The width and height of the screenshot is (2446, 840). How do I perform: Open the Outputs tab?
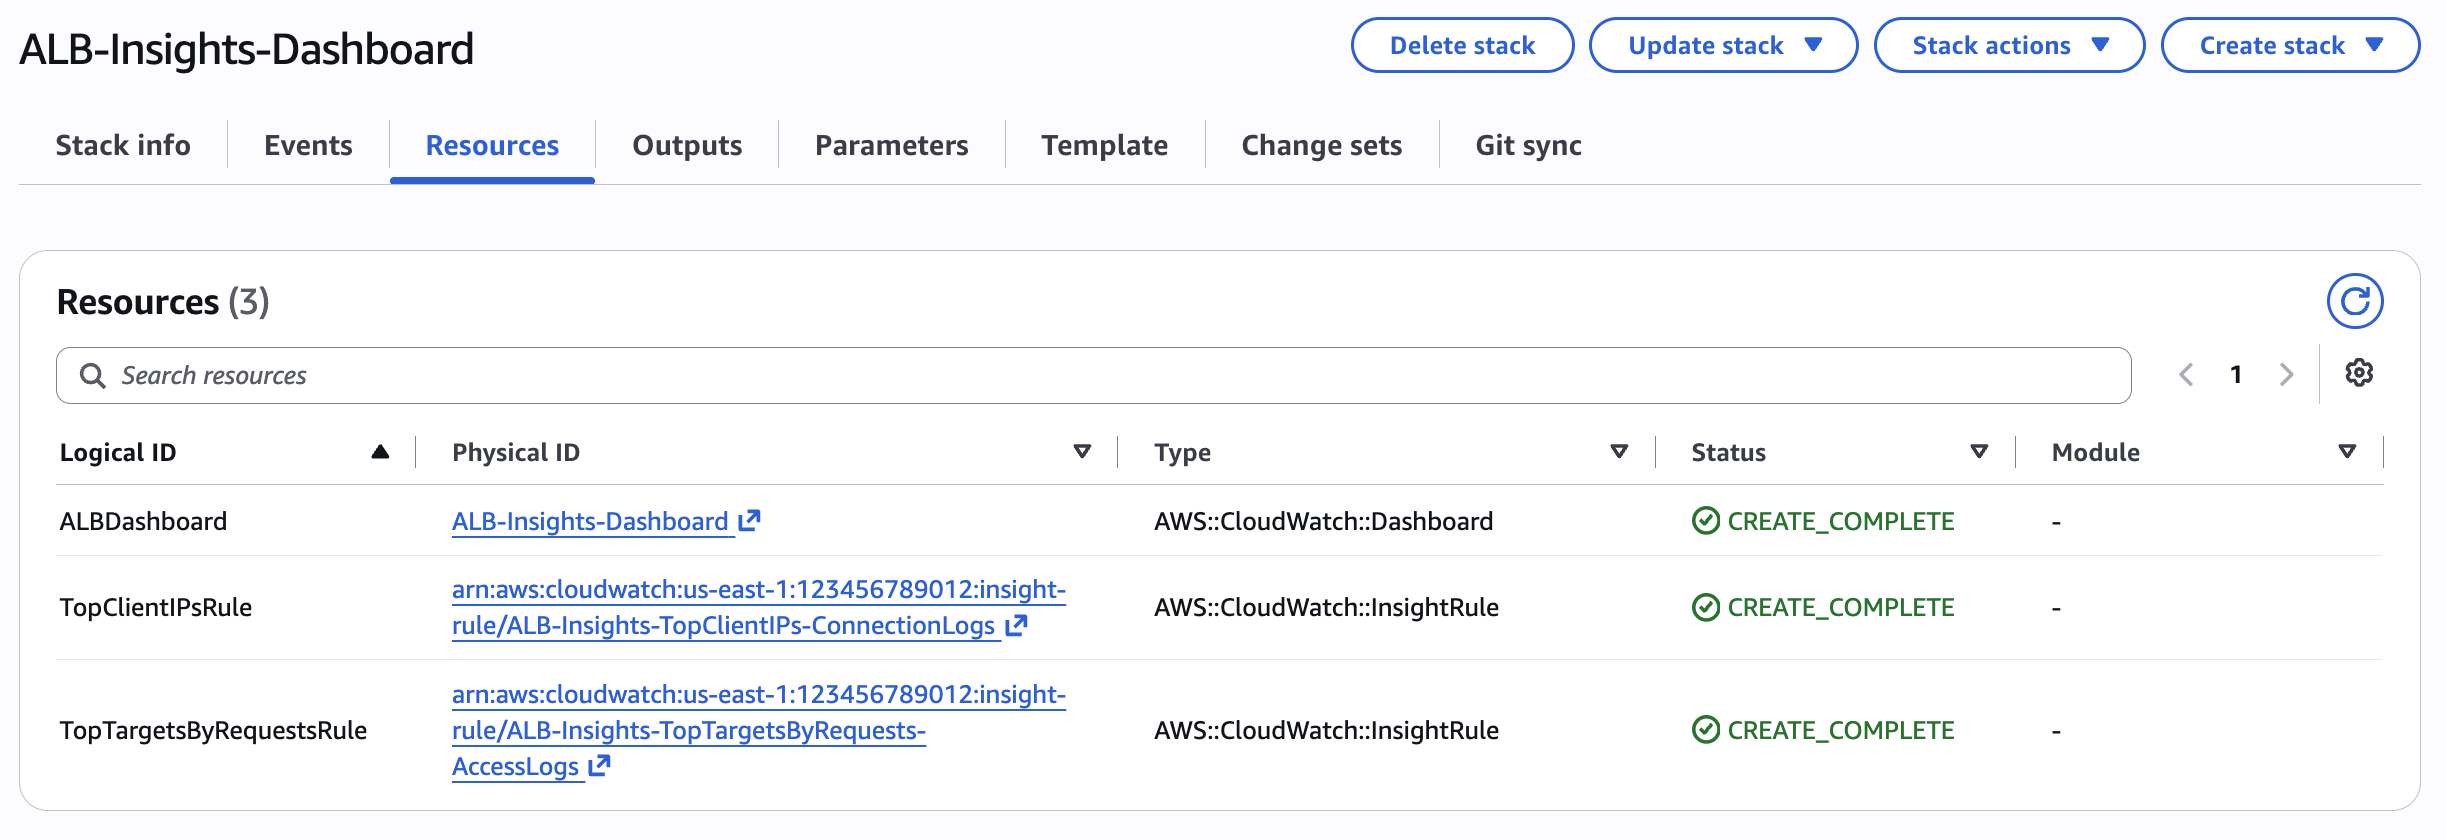click(x=687, y=145)
